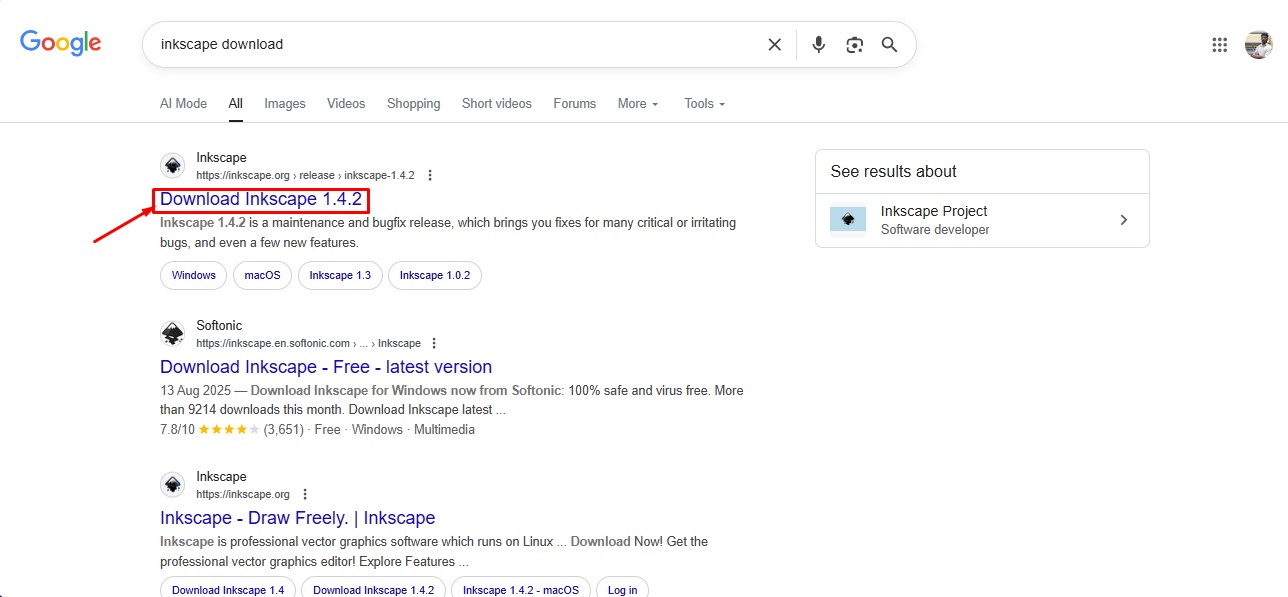Click the Inkscape 1.3 chip

point(340,275)
